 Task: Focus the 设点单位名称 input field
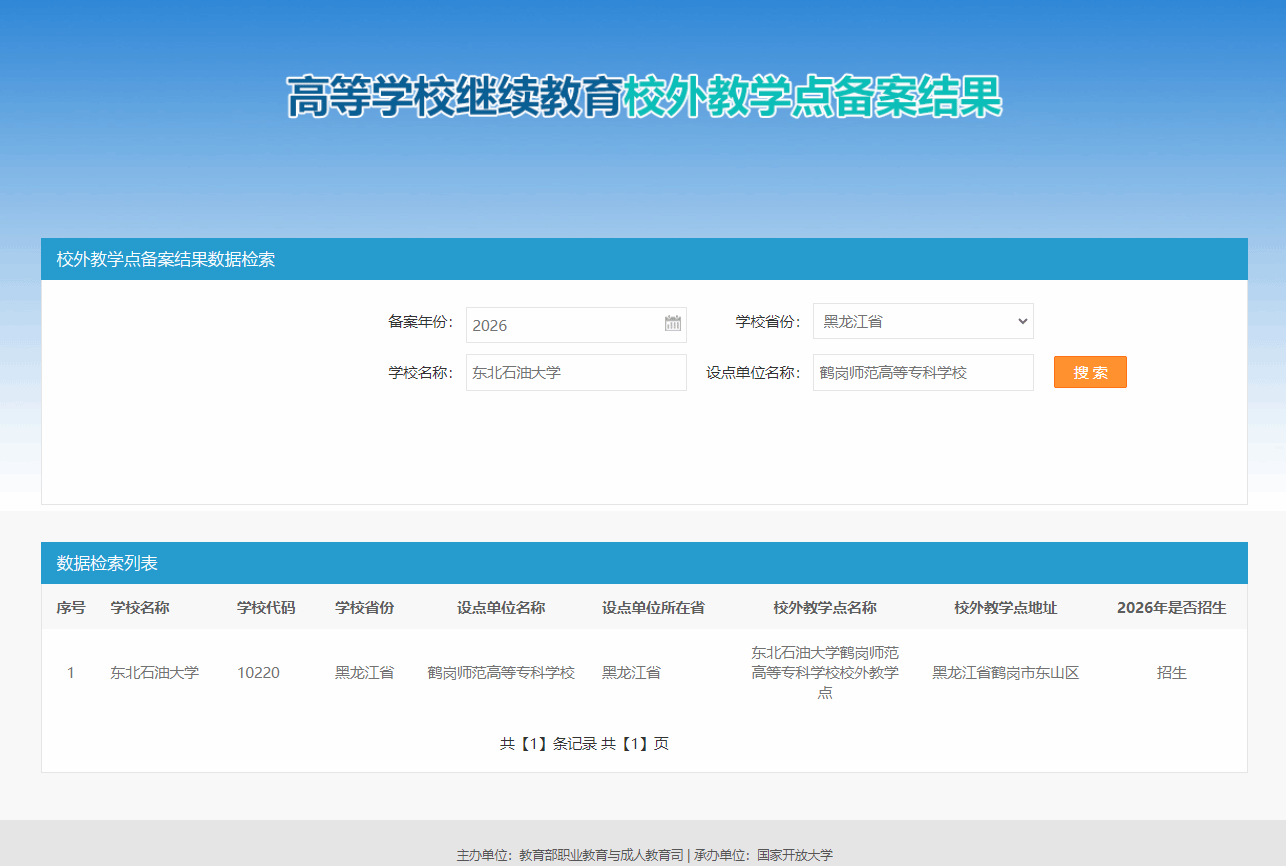pos(923,372)
